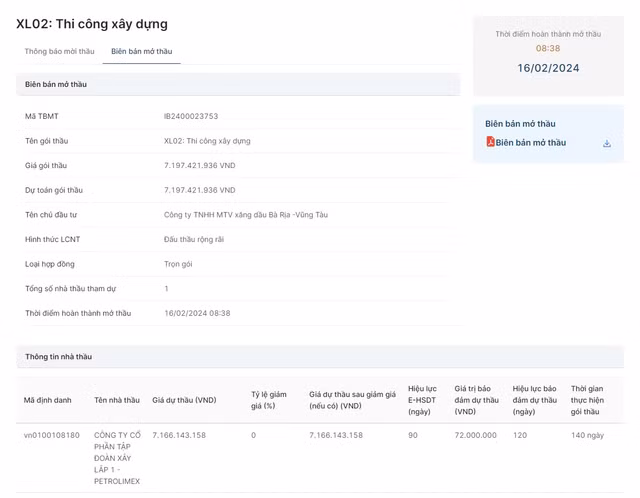Open the Biên bản mở thầu PDF link

point(530,143)
